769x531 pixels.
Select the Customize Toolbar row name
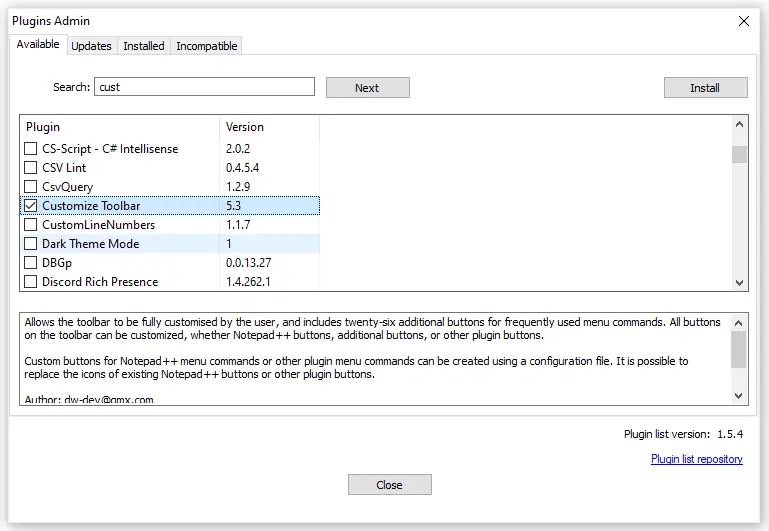[x=91, y=206]
